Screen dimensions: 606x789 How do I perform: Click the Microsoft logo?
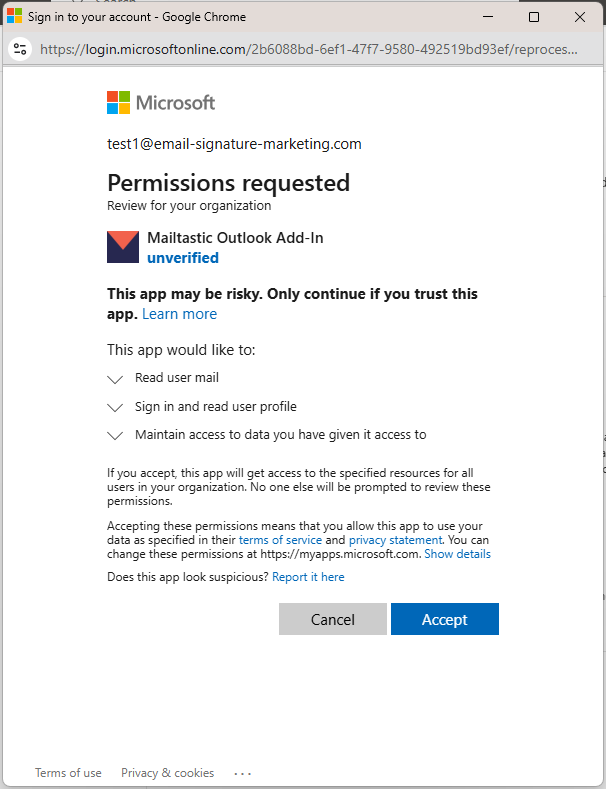click(160, 102)
